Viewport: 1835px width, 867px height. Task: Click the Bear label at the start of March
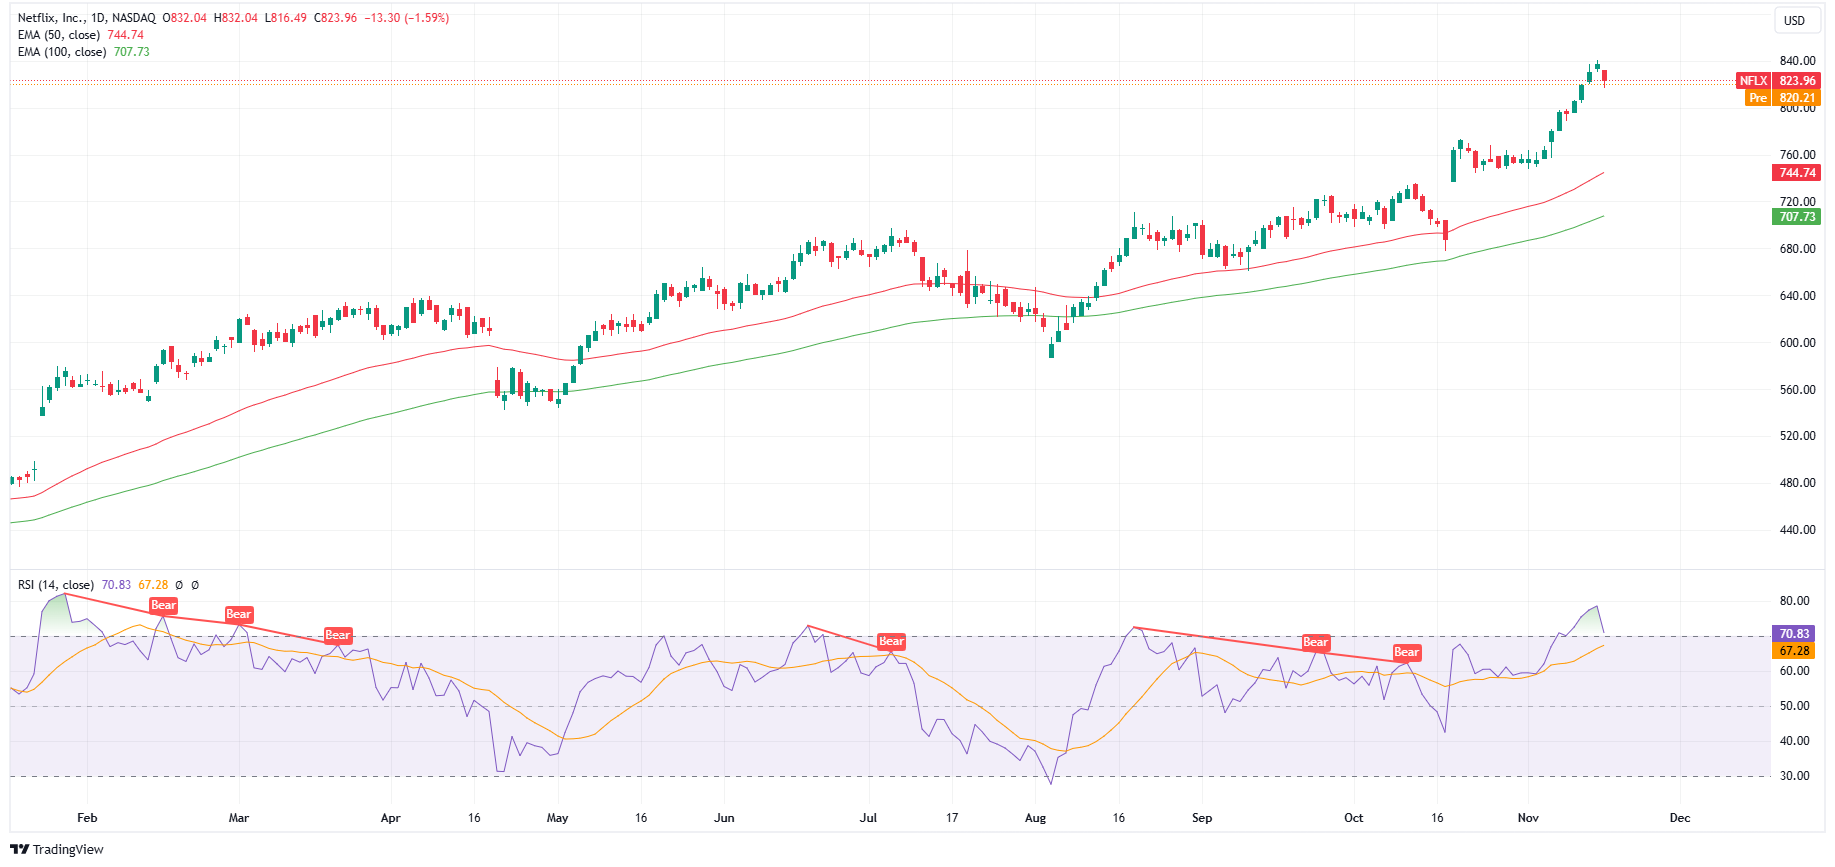point(239,614)
